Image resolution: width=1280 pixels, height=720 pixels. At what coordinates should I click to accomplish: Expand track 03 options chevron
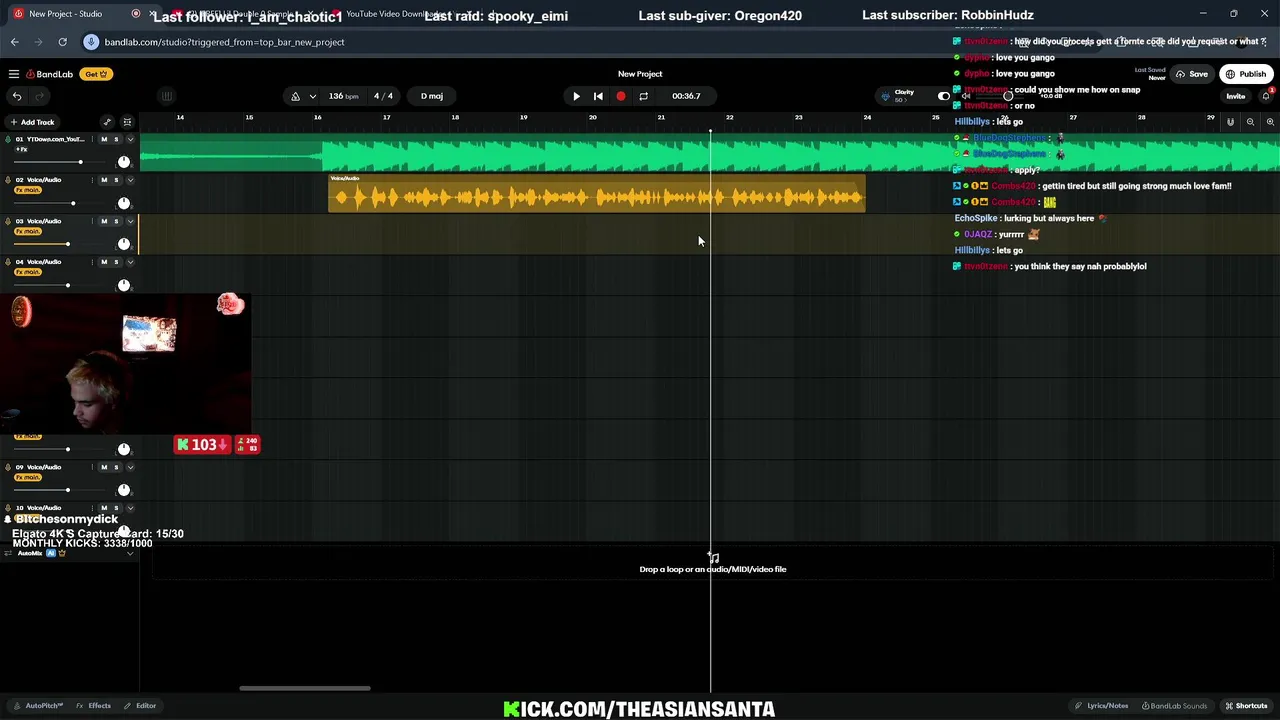(x=130, y=221)
